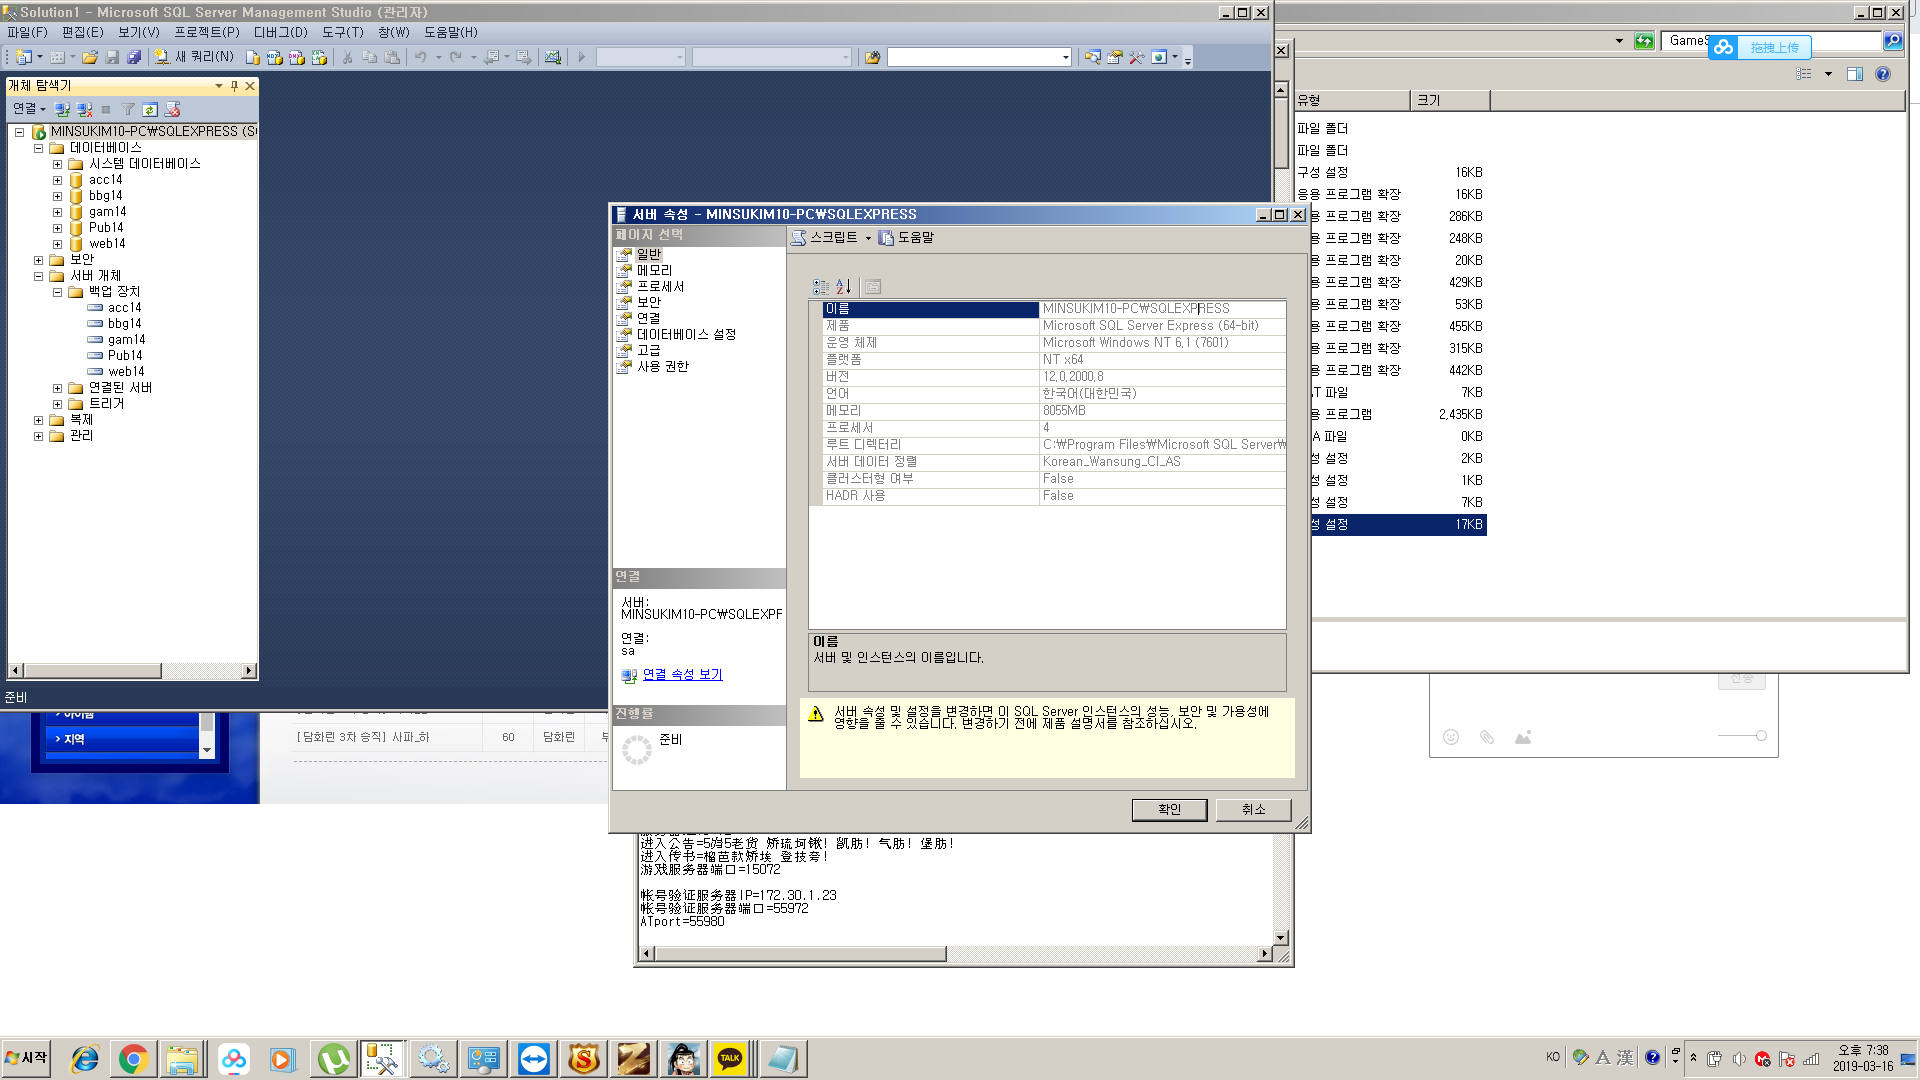Expand the acc14 database node
The height and width of the screenshot is (1080, 1920).
[x=57, y=180]
